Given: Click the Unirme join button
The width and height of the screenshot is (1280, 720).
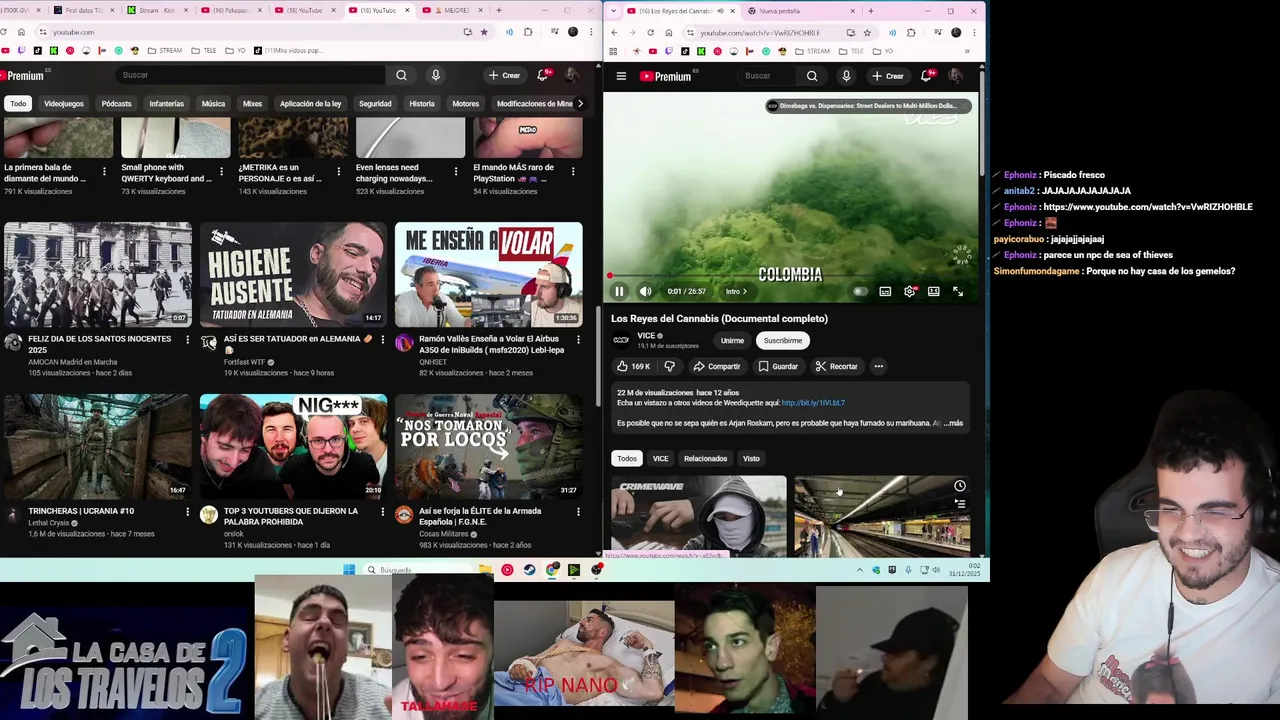Looking at the screenshot, I should [732, 340].
